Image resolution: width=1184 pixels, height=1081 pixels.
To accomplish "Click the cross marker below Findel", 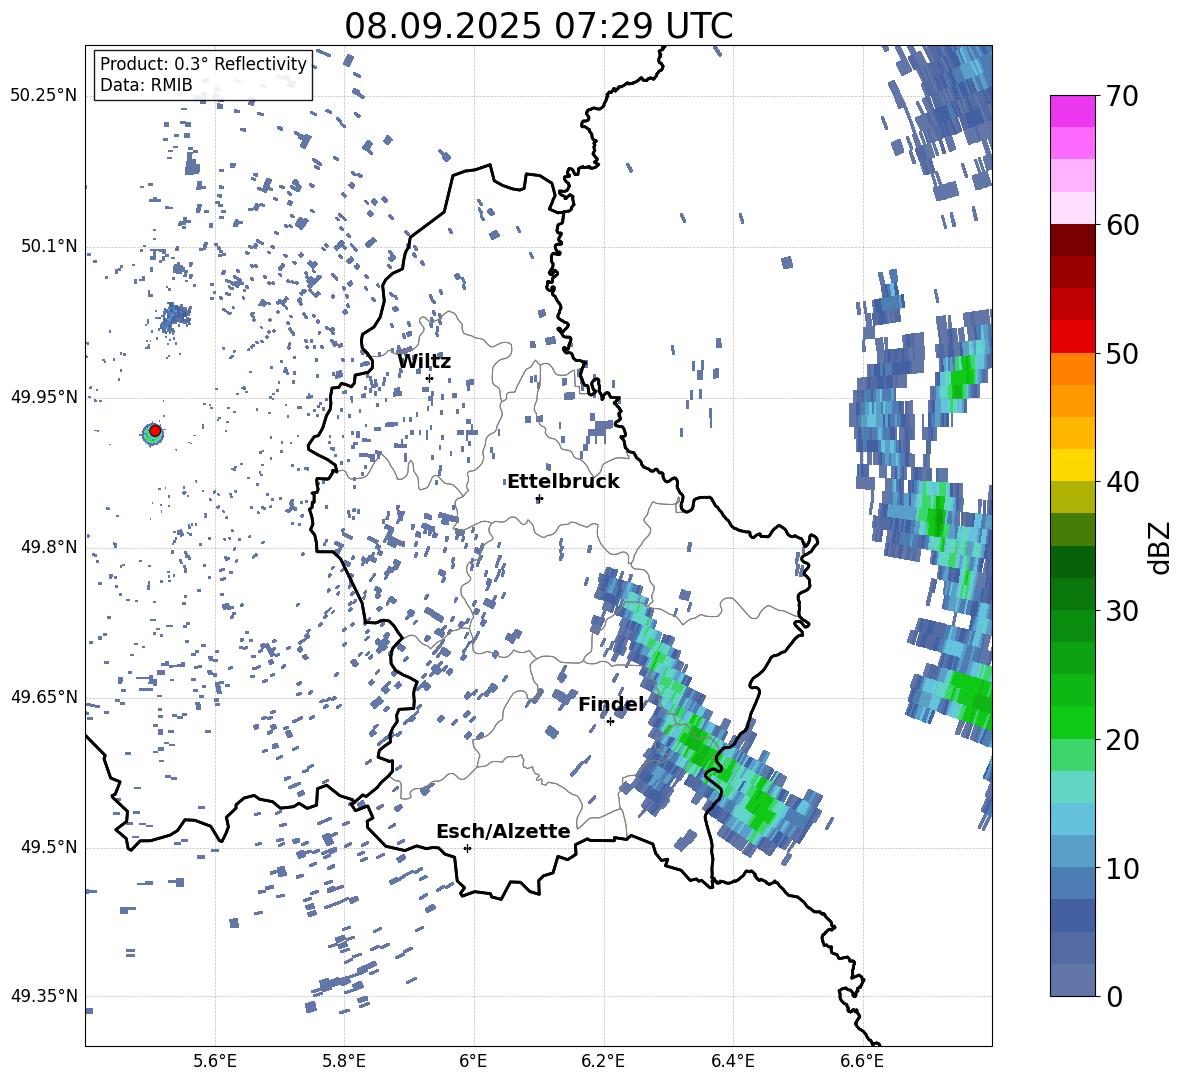I will [x=610, y=722].
